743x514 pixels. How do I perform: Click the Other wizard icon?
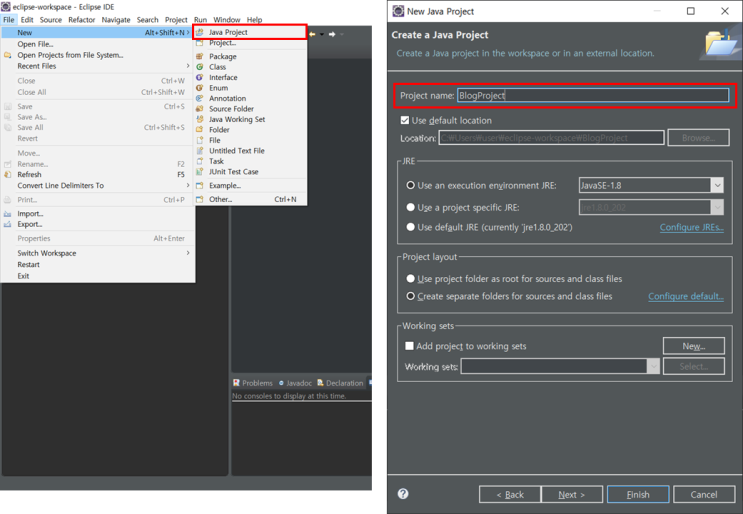point(200,199)
